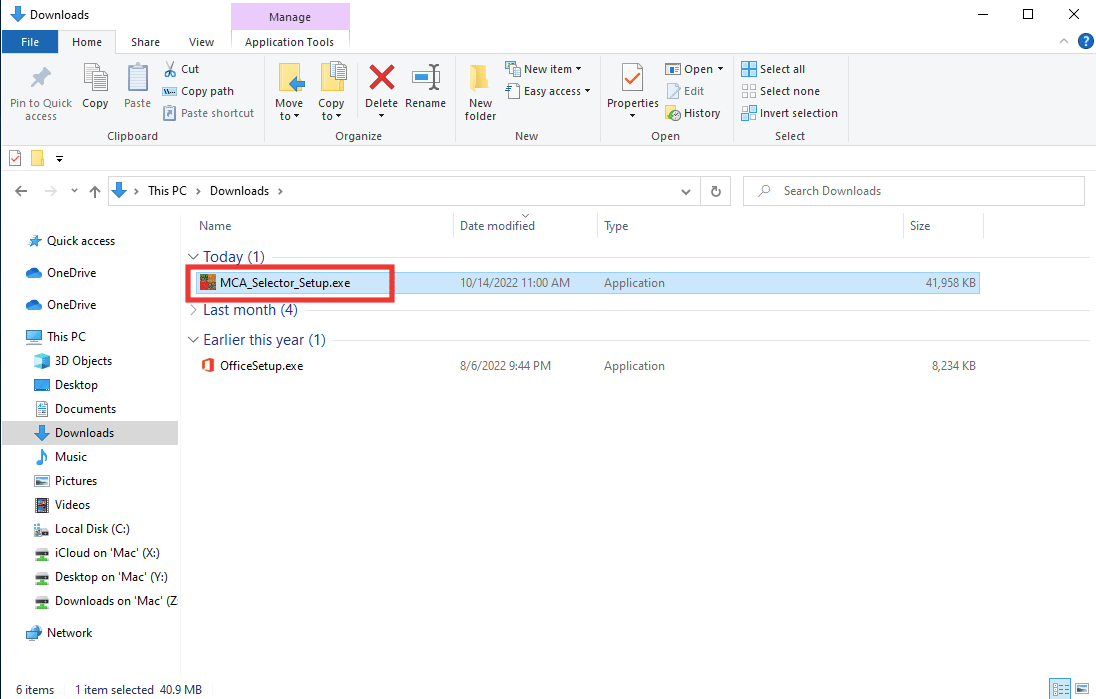Viewport: 1096px width, 699px height.
Task: Click the Edit button in Open group
Action: [685, 91]
